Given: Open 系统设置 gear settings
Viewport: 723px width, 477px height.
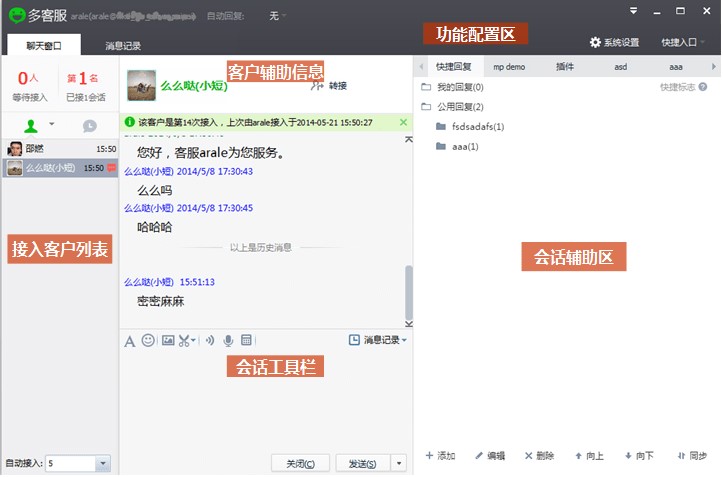Looking at the screenshot, I should [x=614, y=43].
